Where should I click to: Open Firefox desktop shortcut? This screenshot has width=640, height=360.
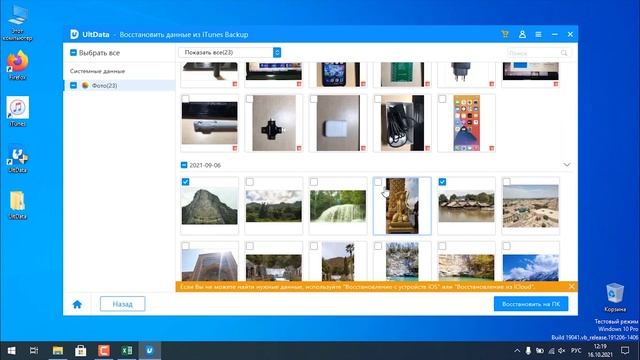[x=17, y=65]
